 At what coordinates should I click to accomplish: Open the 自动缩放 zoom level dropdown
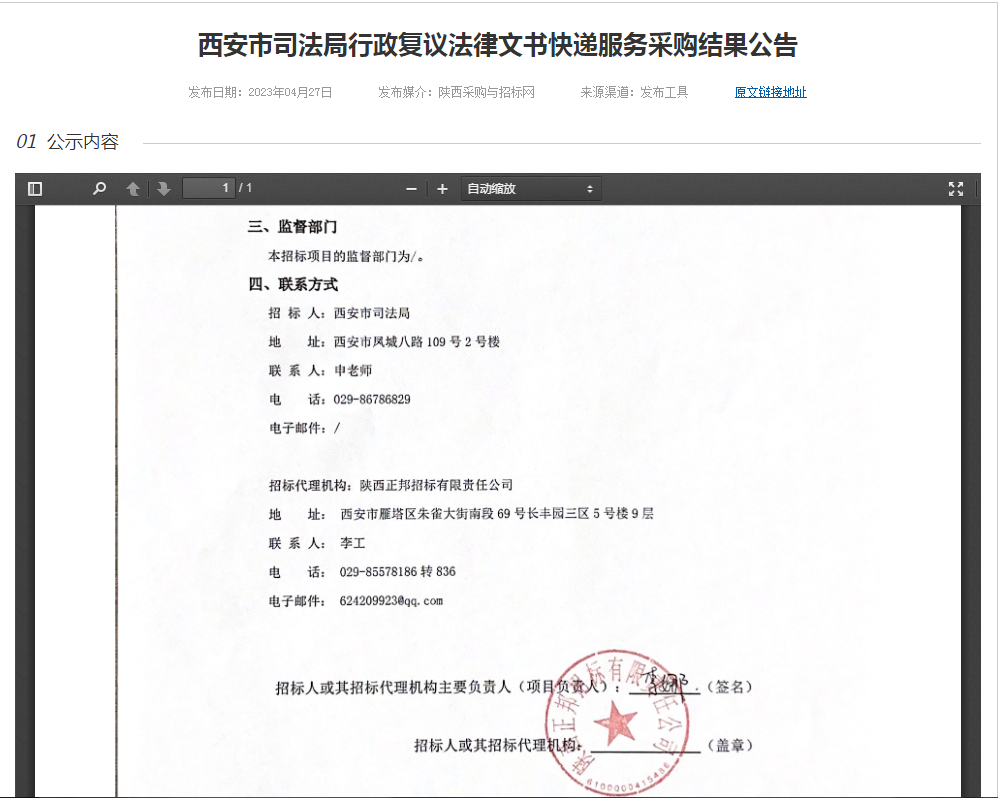pos(530,189)
